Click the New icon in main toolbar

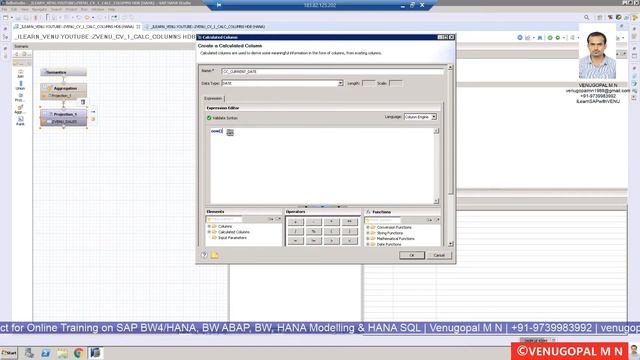6,18
